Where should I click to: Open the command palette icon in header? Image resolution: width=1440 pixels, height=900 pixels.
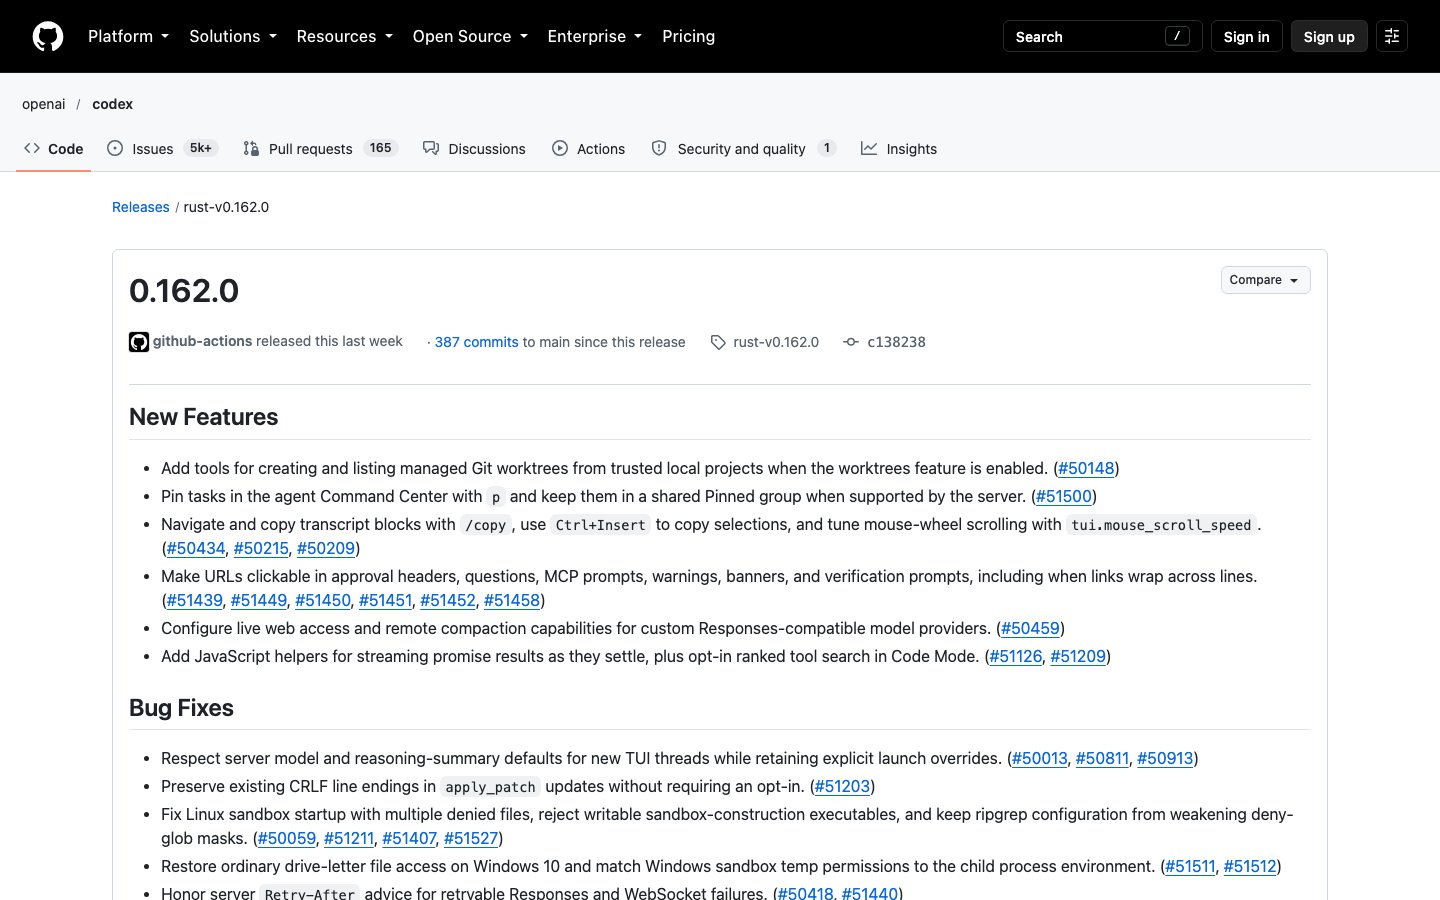click(1392, 36)
